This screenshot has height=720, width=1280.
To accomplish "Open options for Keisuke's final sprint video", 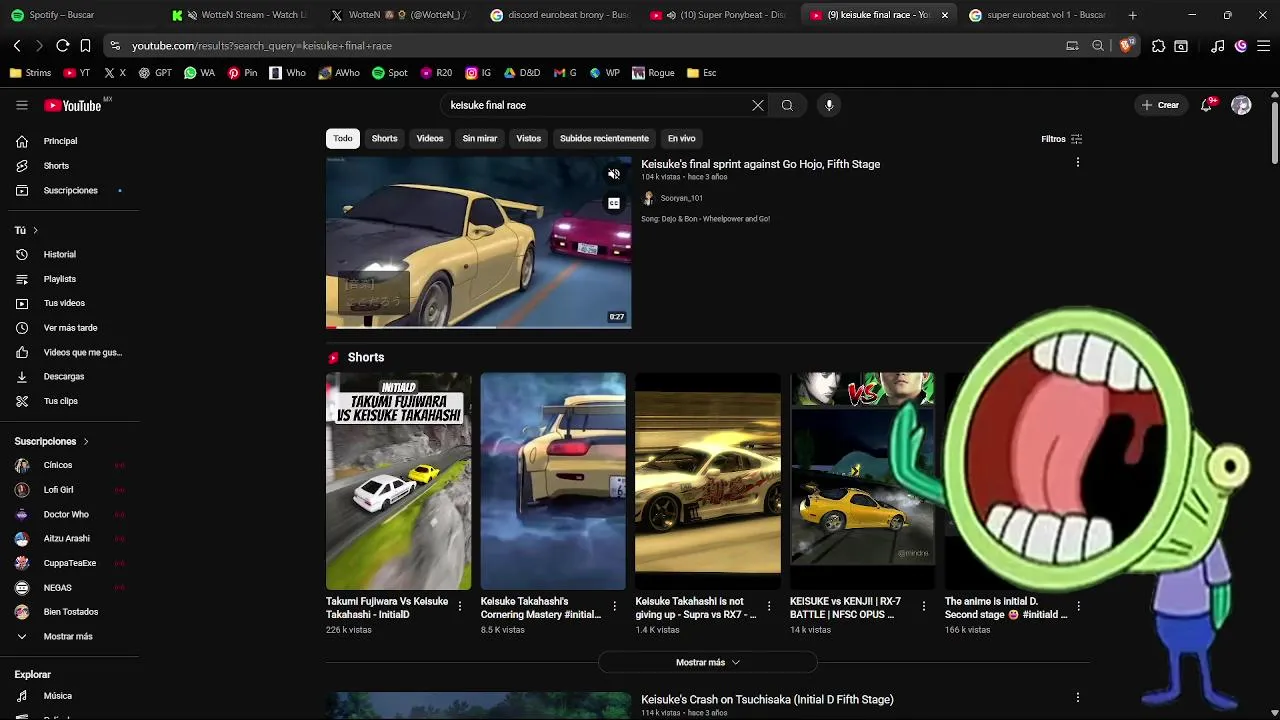I will [x=1077, y=162].
